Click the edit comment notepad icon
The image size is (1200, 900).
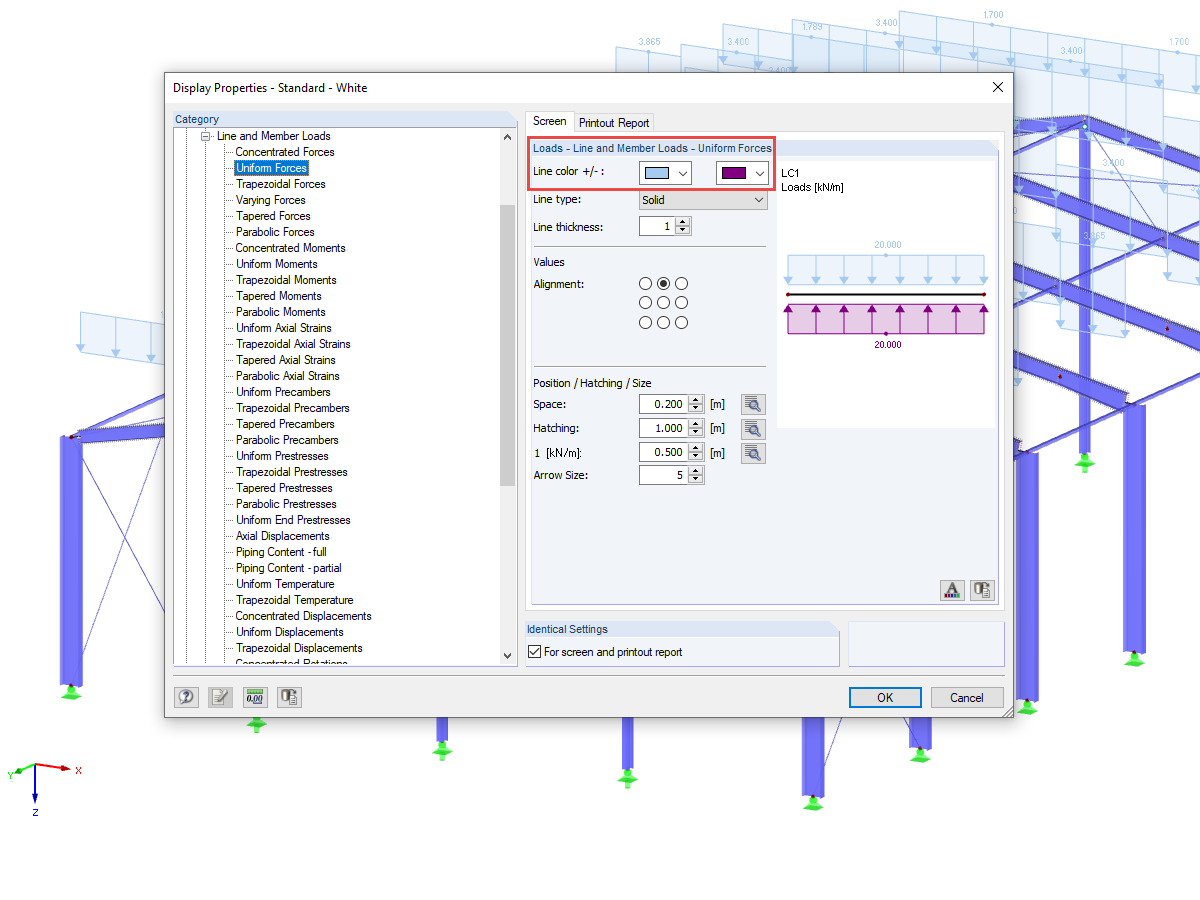[x=220, y=697]
